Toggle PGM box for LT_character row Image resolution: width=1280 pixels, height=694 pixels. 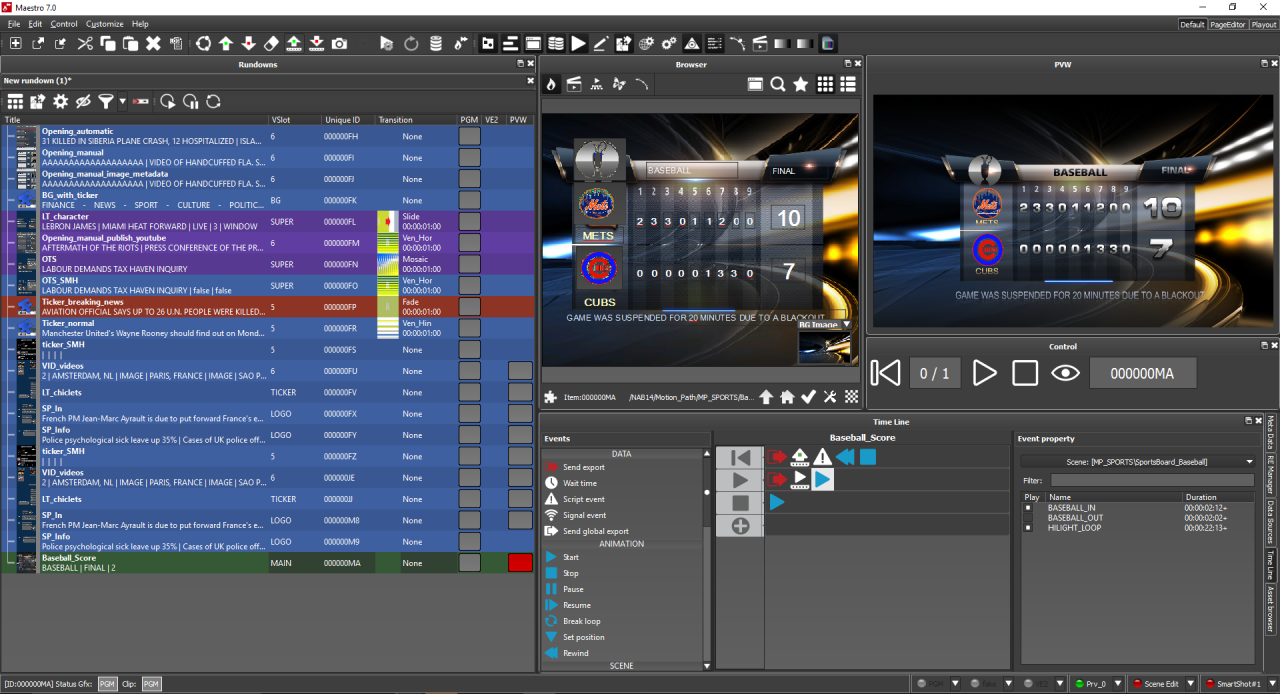tap(469, 221)
